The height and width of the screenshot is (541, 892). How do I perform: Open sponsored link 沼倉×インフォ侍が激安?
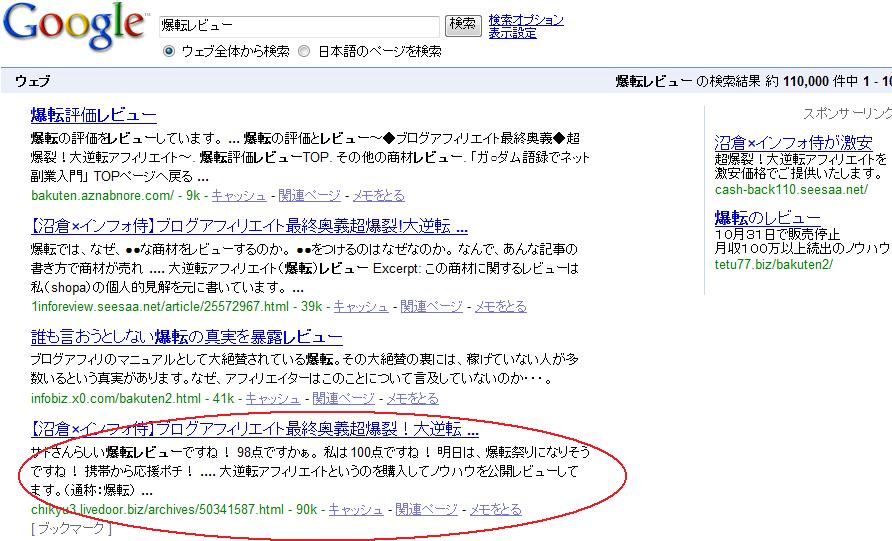pyautogui.click(x=793, y=142)
